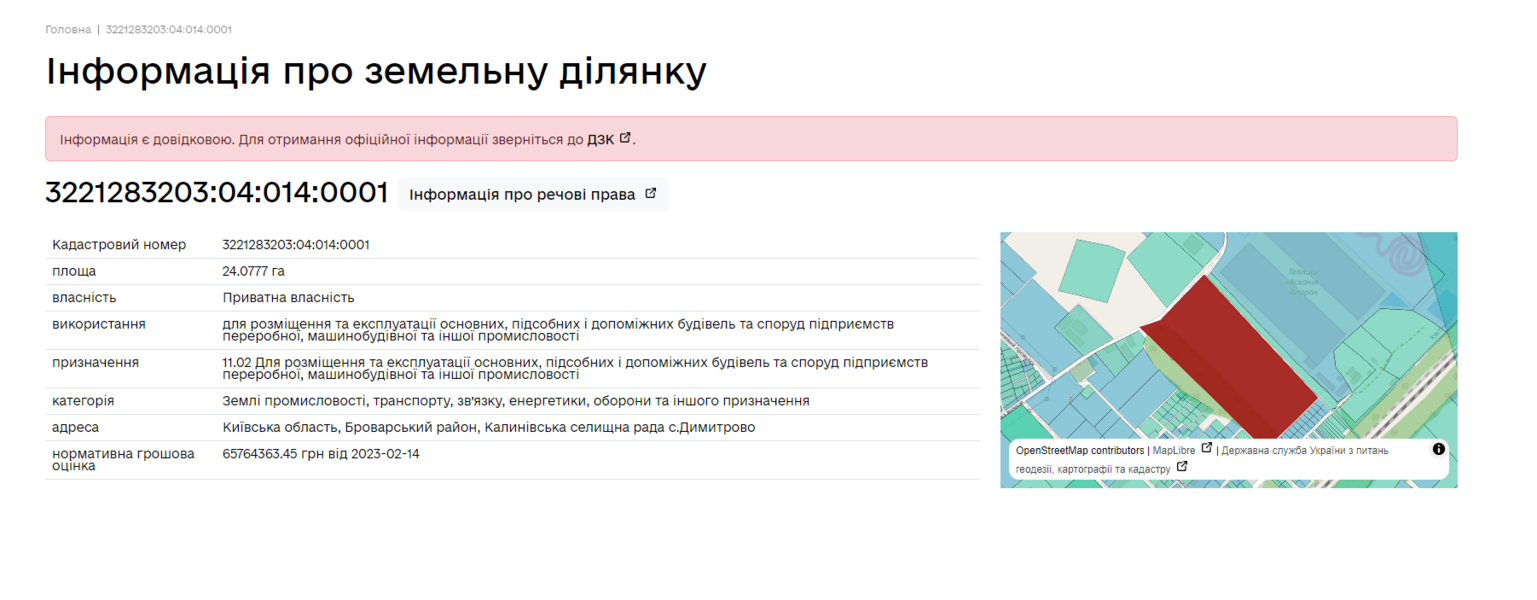
Task: Click the green square parcel on map
Action: tap(1090, 266)
